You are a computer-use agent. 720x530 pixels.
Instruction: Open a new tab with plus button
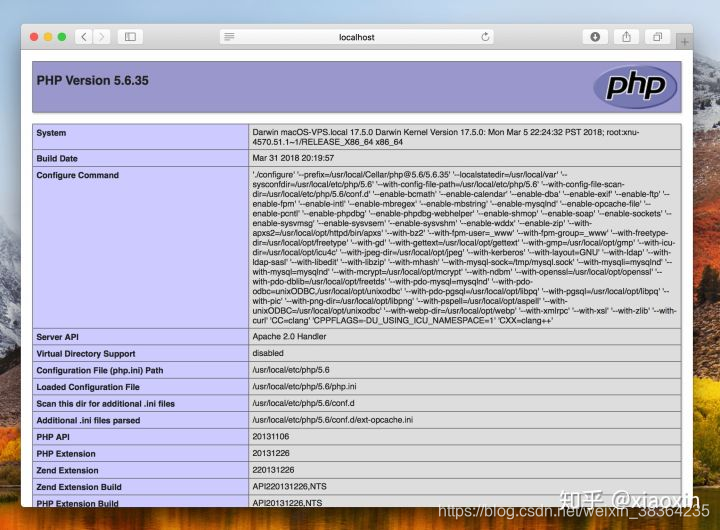pos(684,42)
